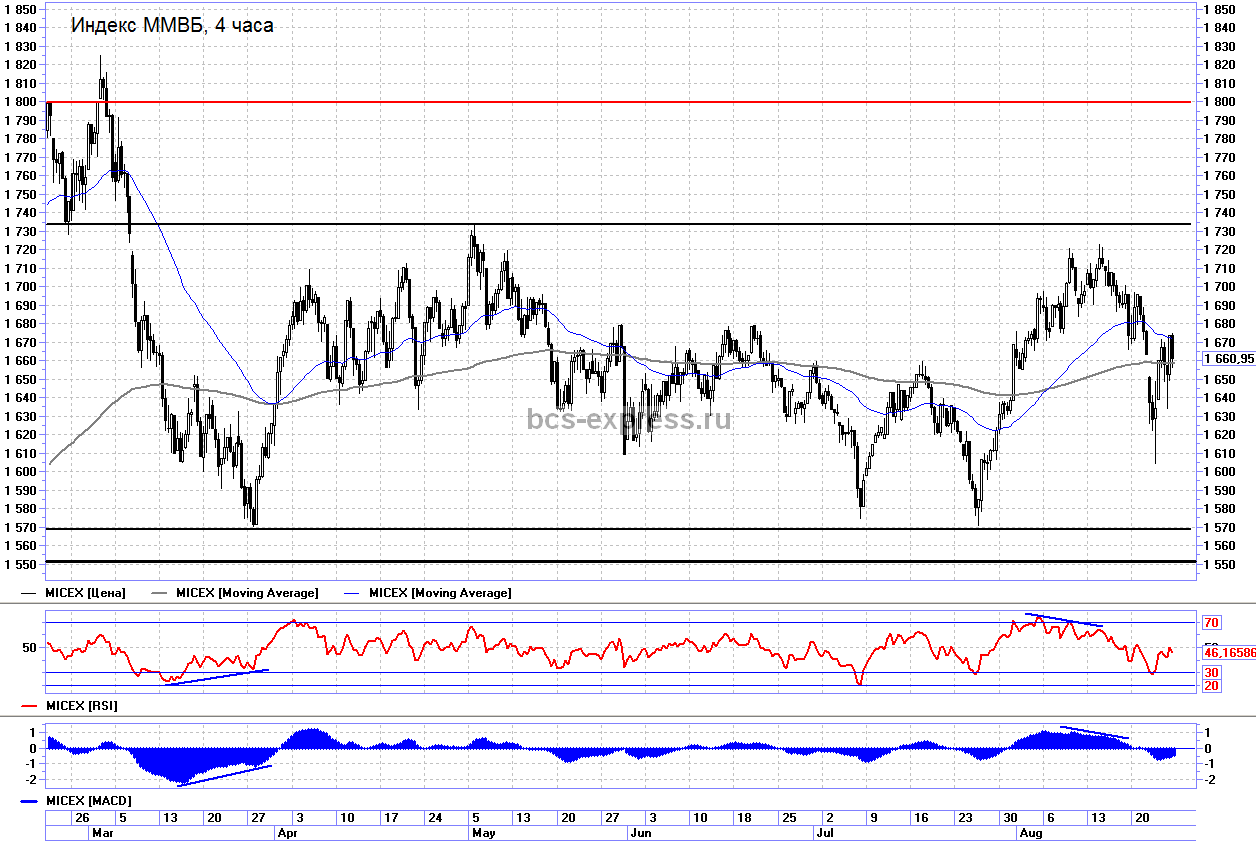This screenshot has height=841, width=1256.
Task: Select the MICEX [MACD] legend label
Action: (x=88, y=801)
